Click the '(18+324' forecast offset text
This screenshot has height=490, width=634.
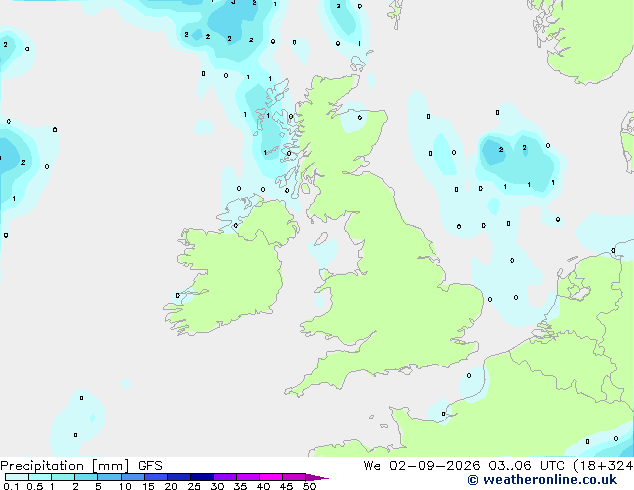[603, 466]
